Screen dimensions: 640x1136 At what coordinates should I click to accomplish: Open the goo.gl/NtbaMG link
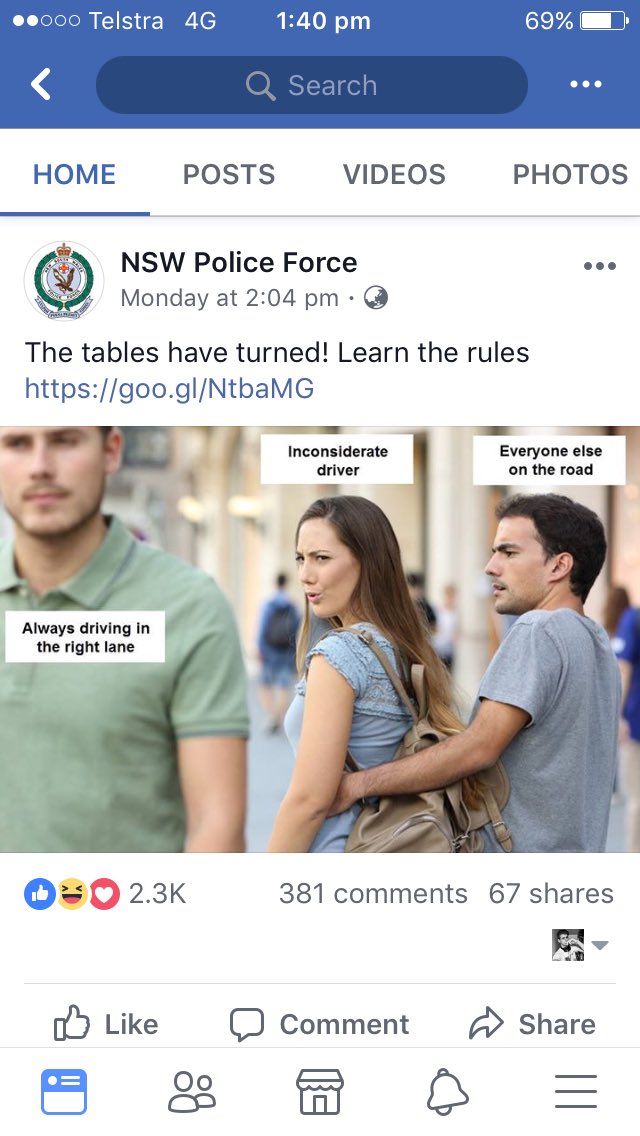[170, 389]
